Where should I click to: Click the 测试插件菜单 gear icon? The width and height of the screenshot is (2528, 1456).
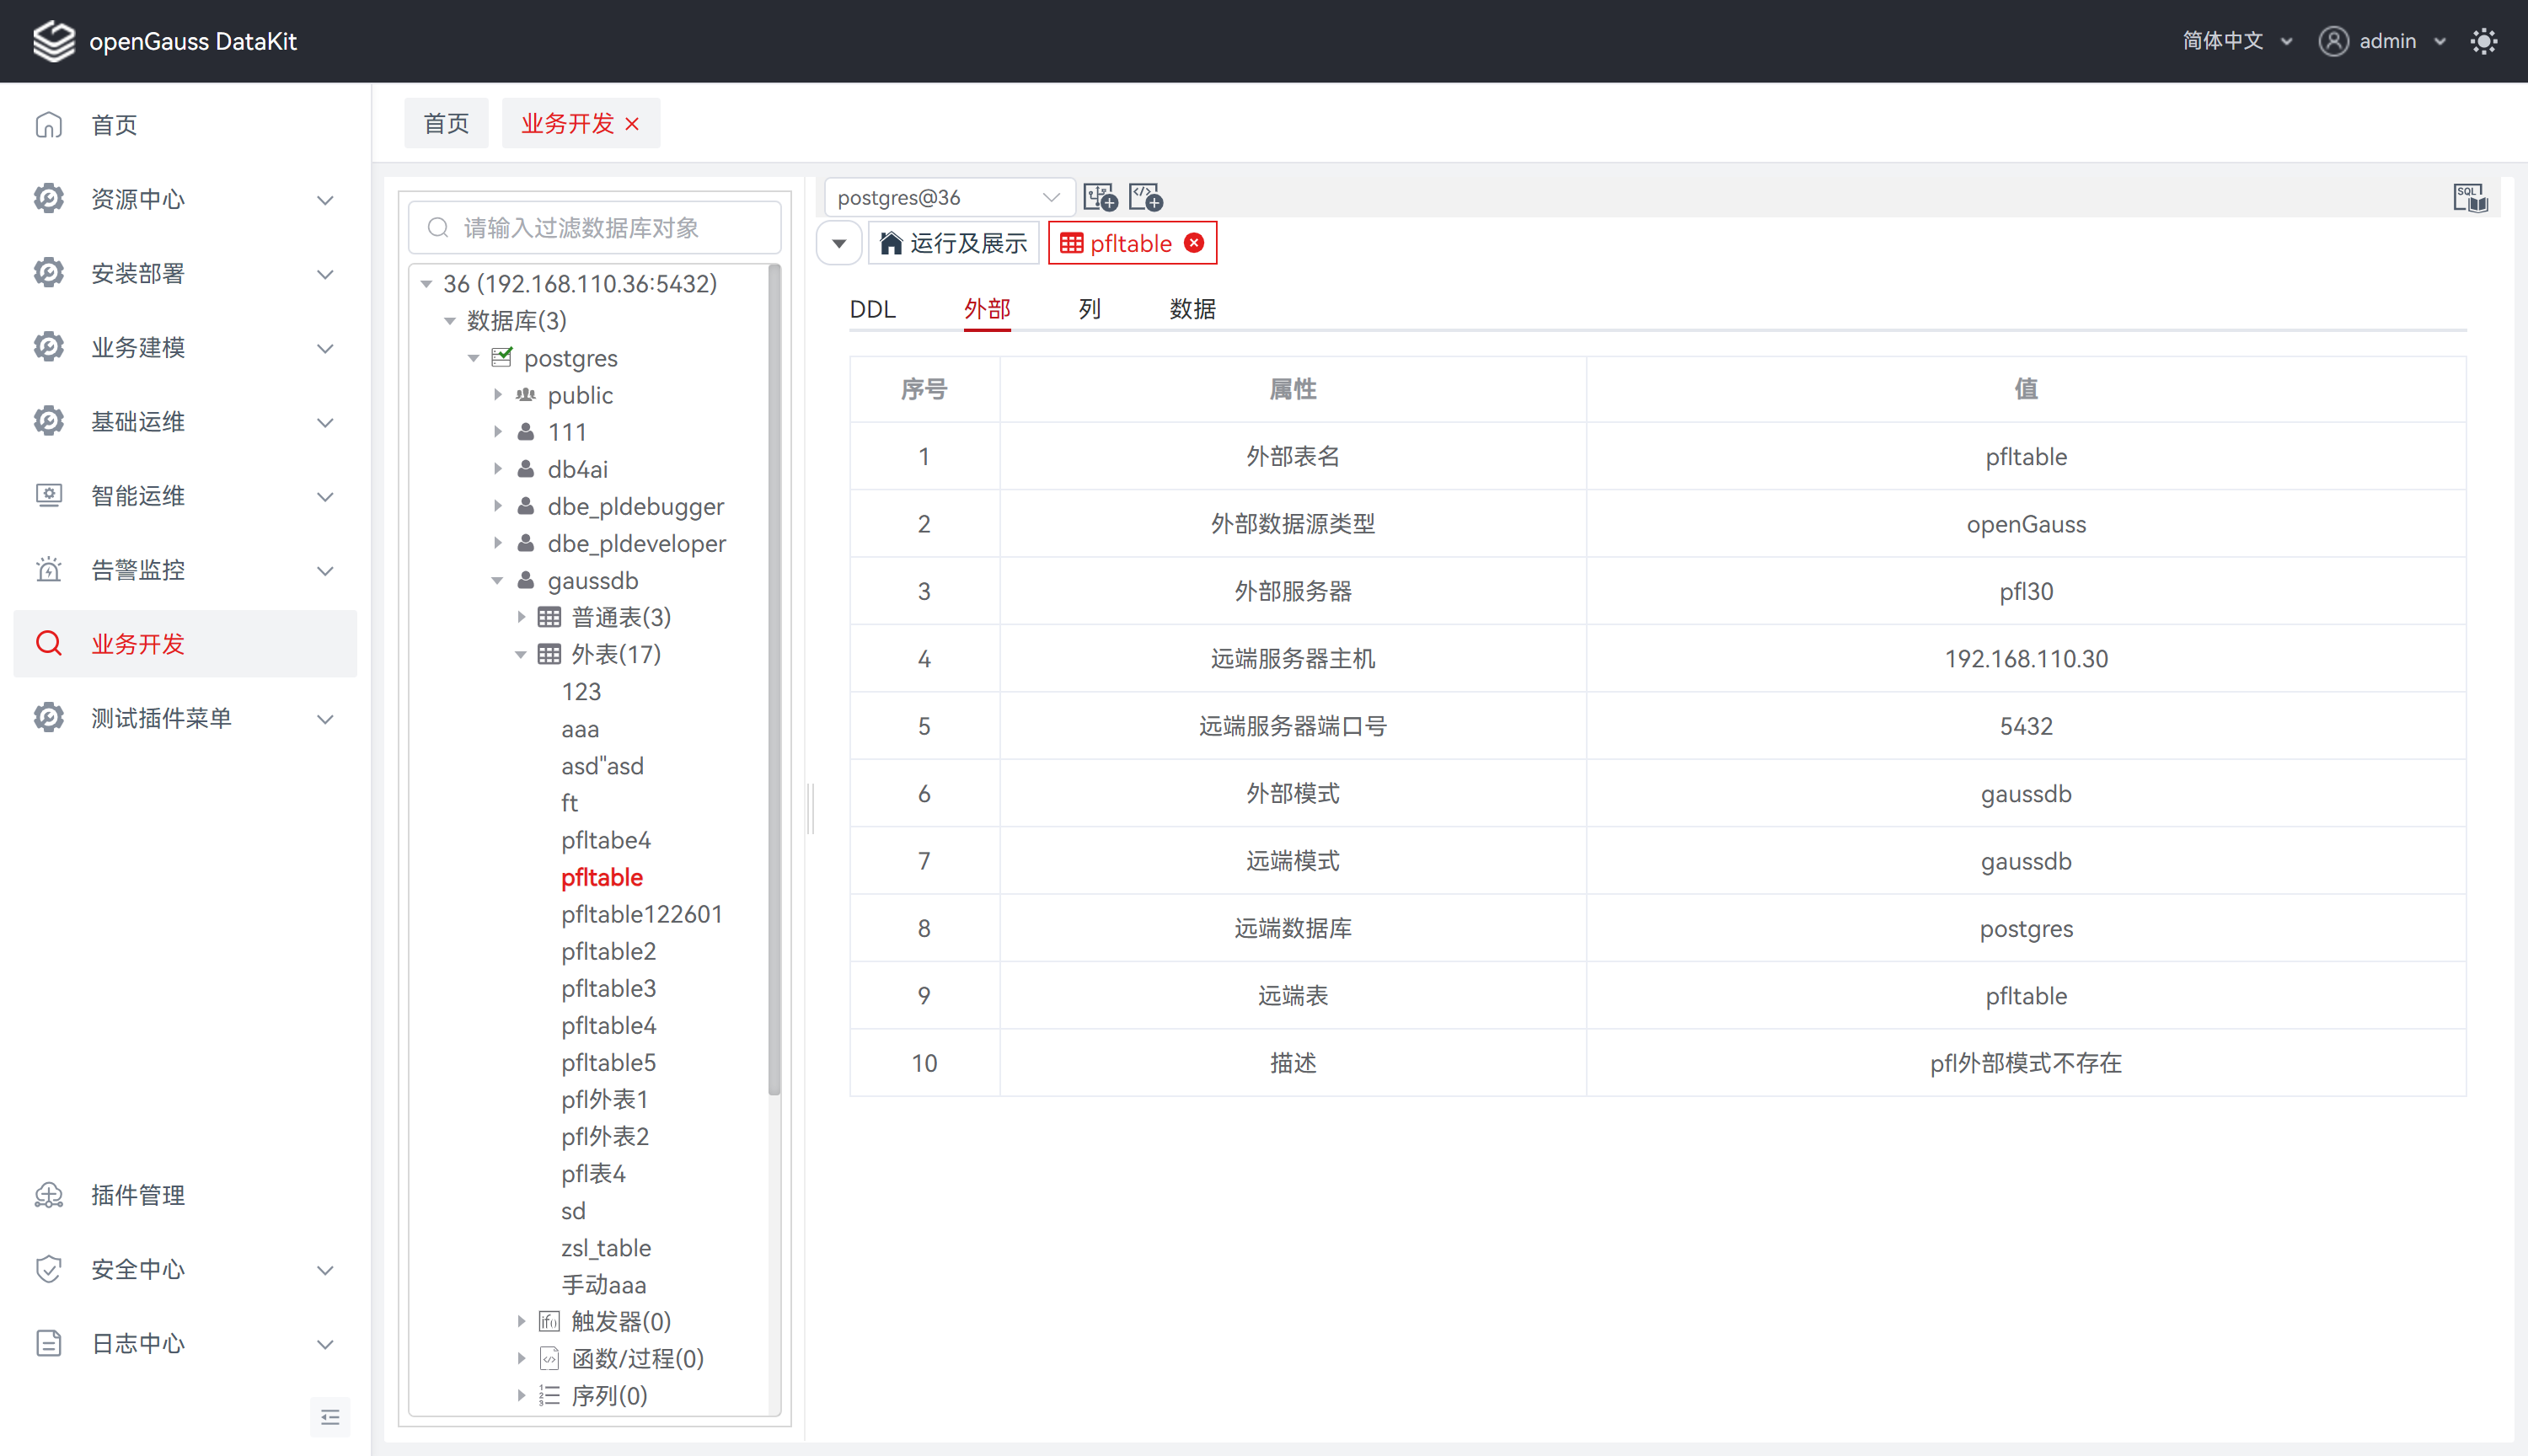coord(49,717)
